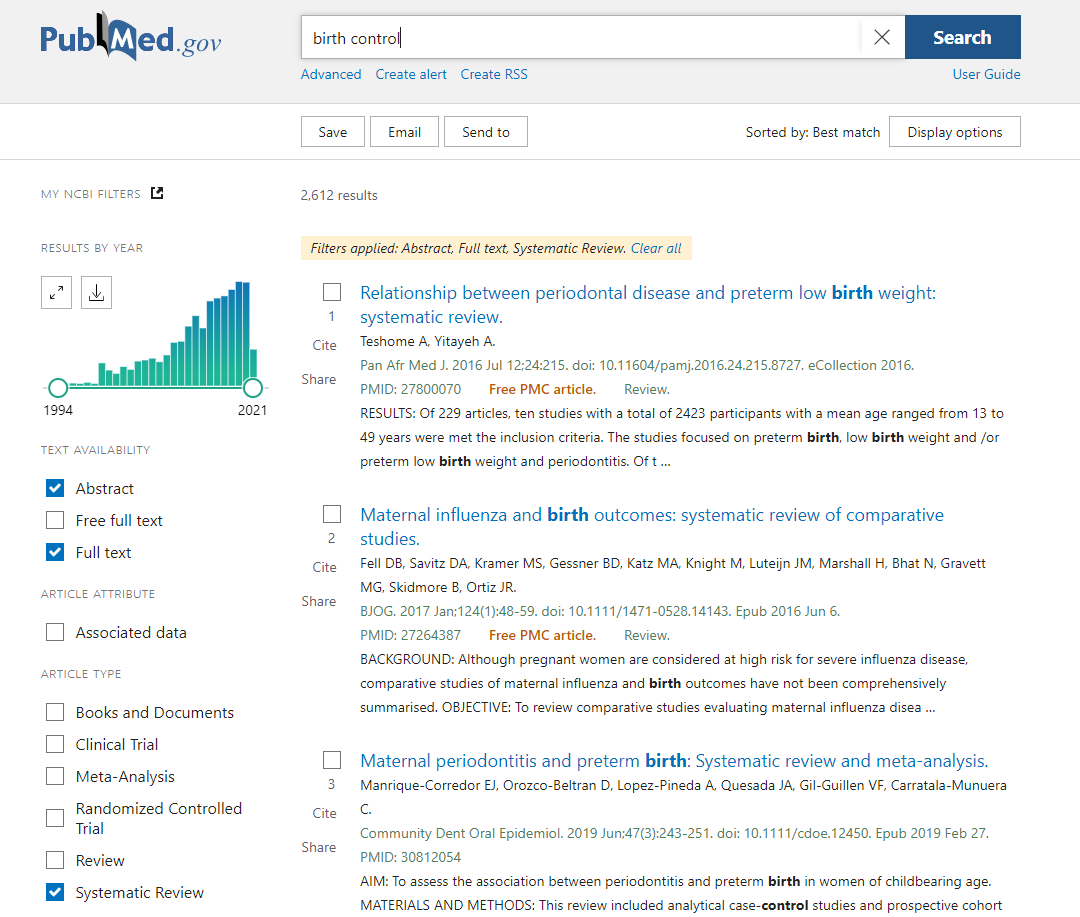Open the Display options dropdown

click(954, 132)
